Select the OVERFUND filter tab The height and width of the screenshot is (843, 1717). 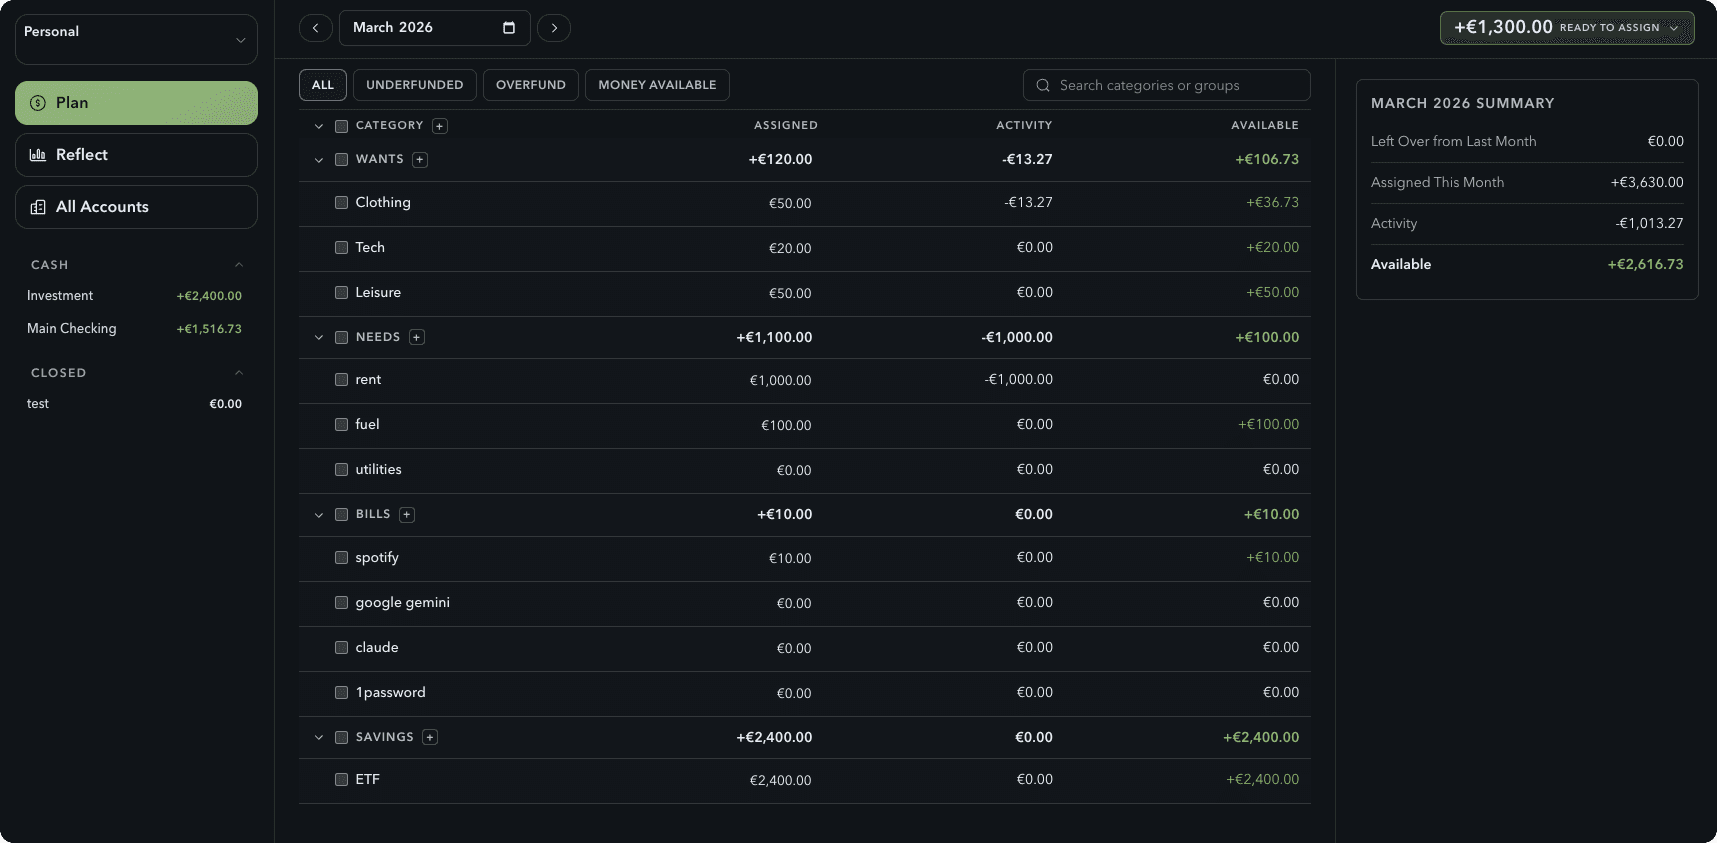[x=531, y=85]
